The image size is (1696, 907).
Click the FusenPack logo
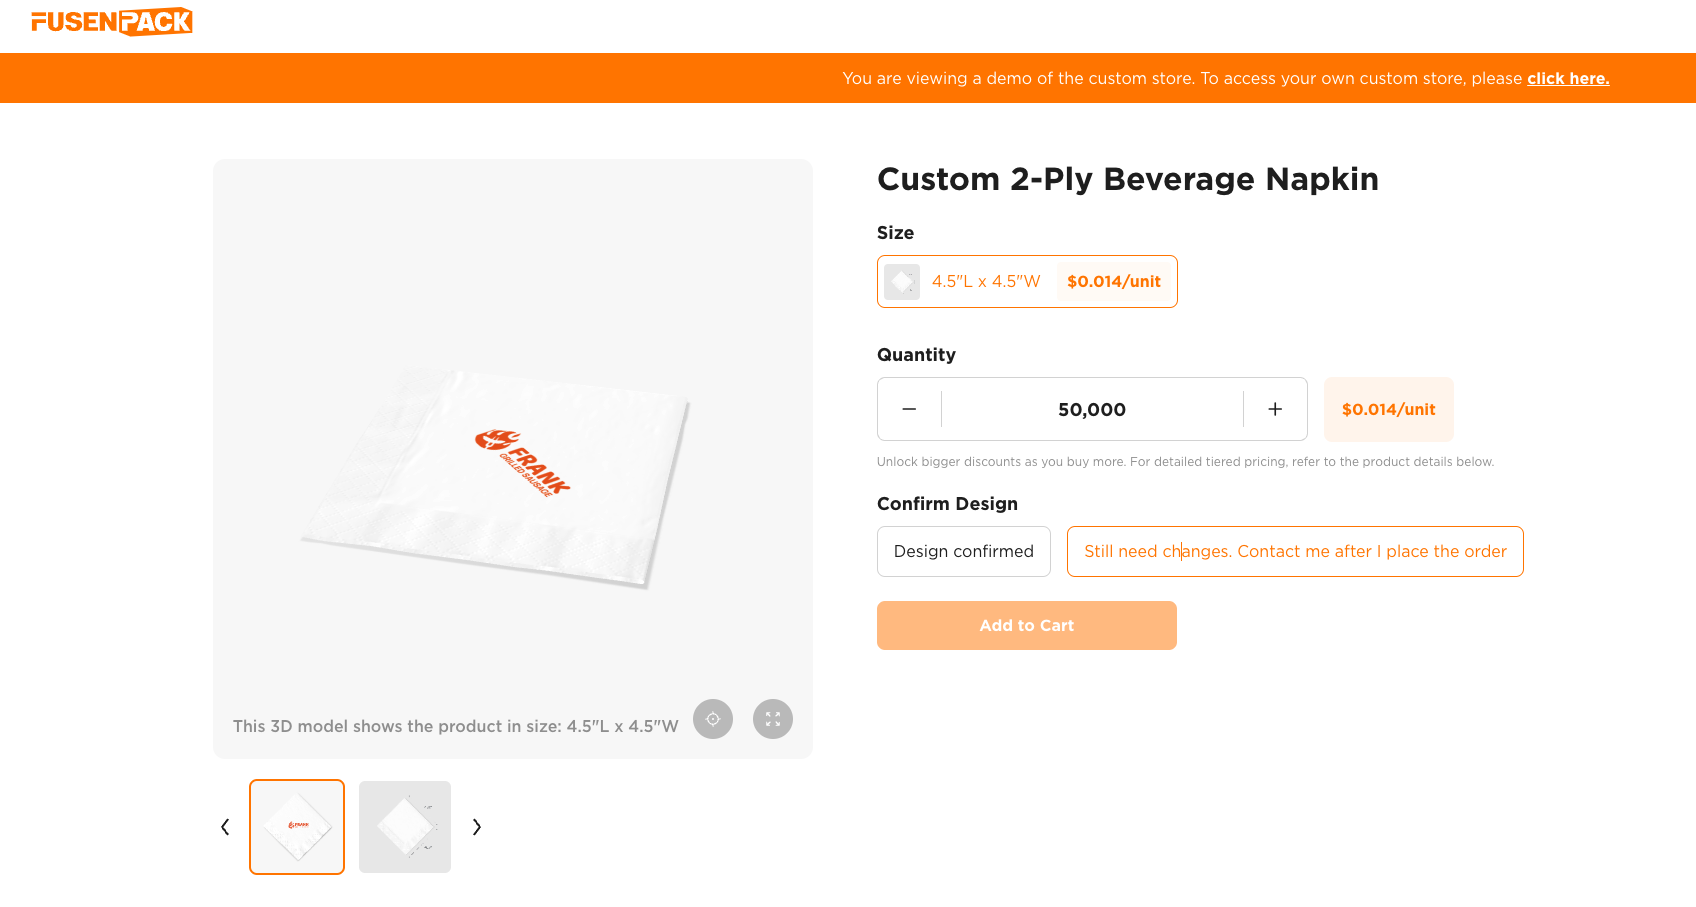112,20
